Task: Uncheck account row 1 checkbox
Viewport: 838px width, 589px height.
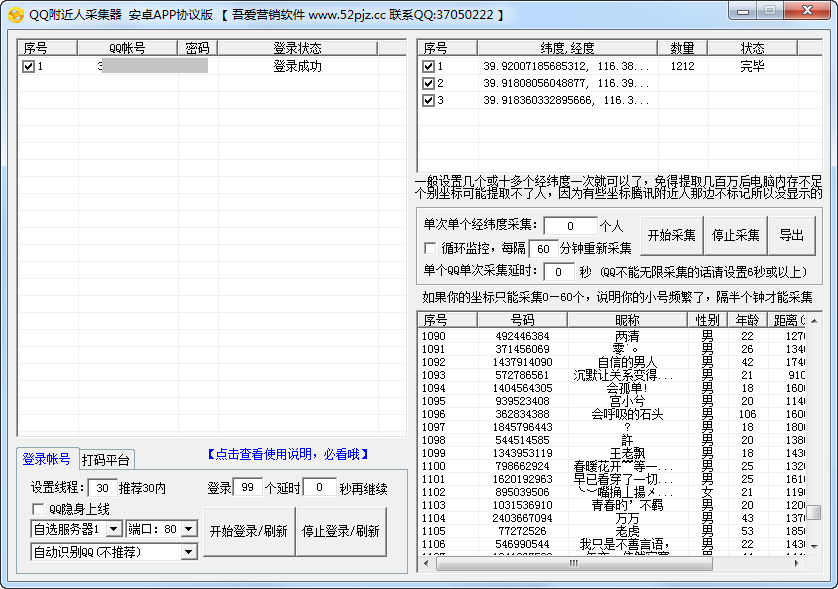Action: pyautogui.click(x=29, y=67)
